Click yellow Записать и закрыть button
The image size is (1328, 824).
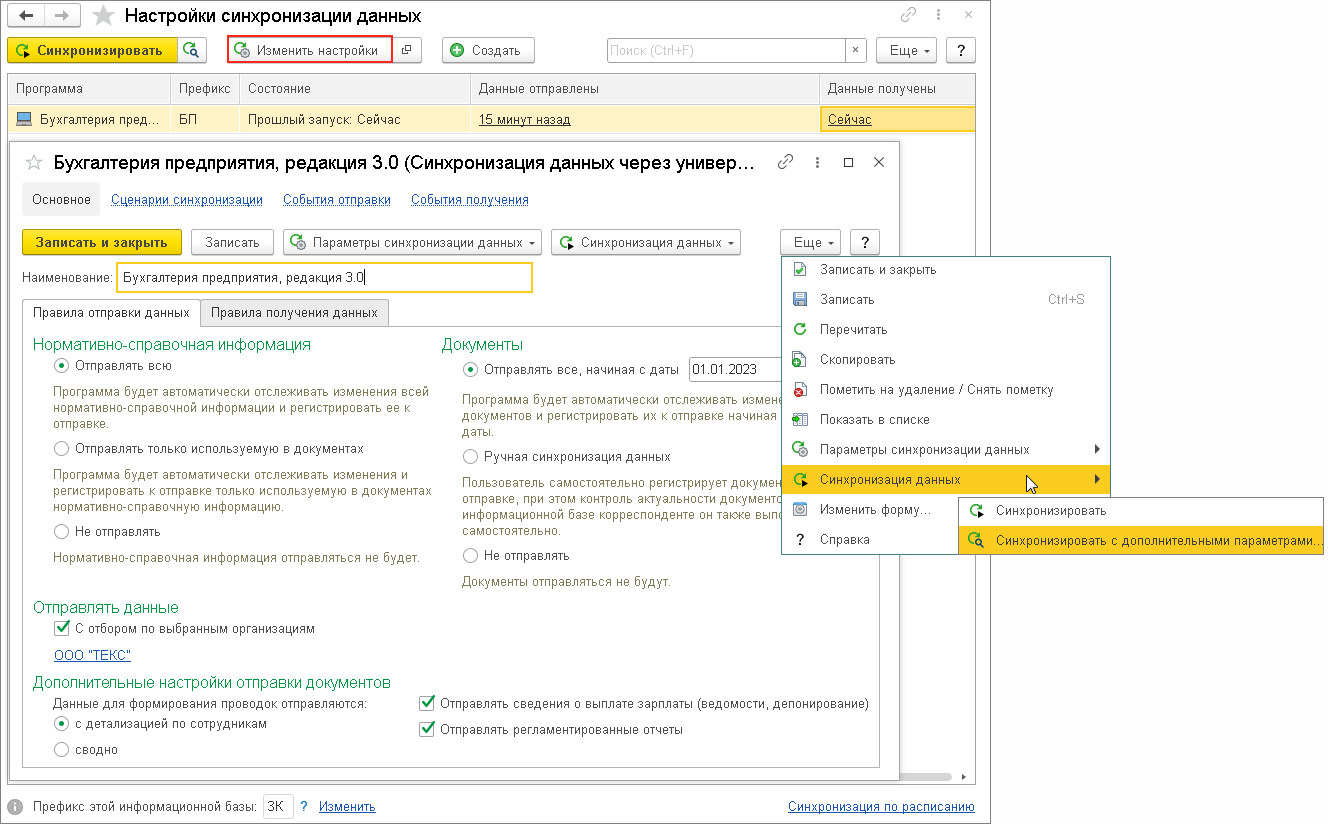coord(102,242)
